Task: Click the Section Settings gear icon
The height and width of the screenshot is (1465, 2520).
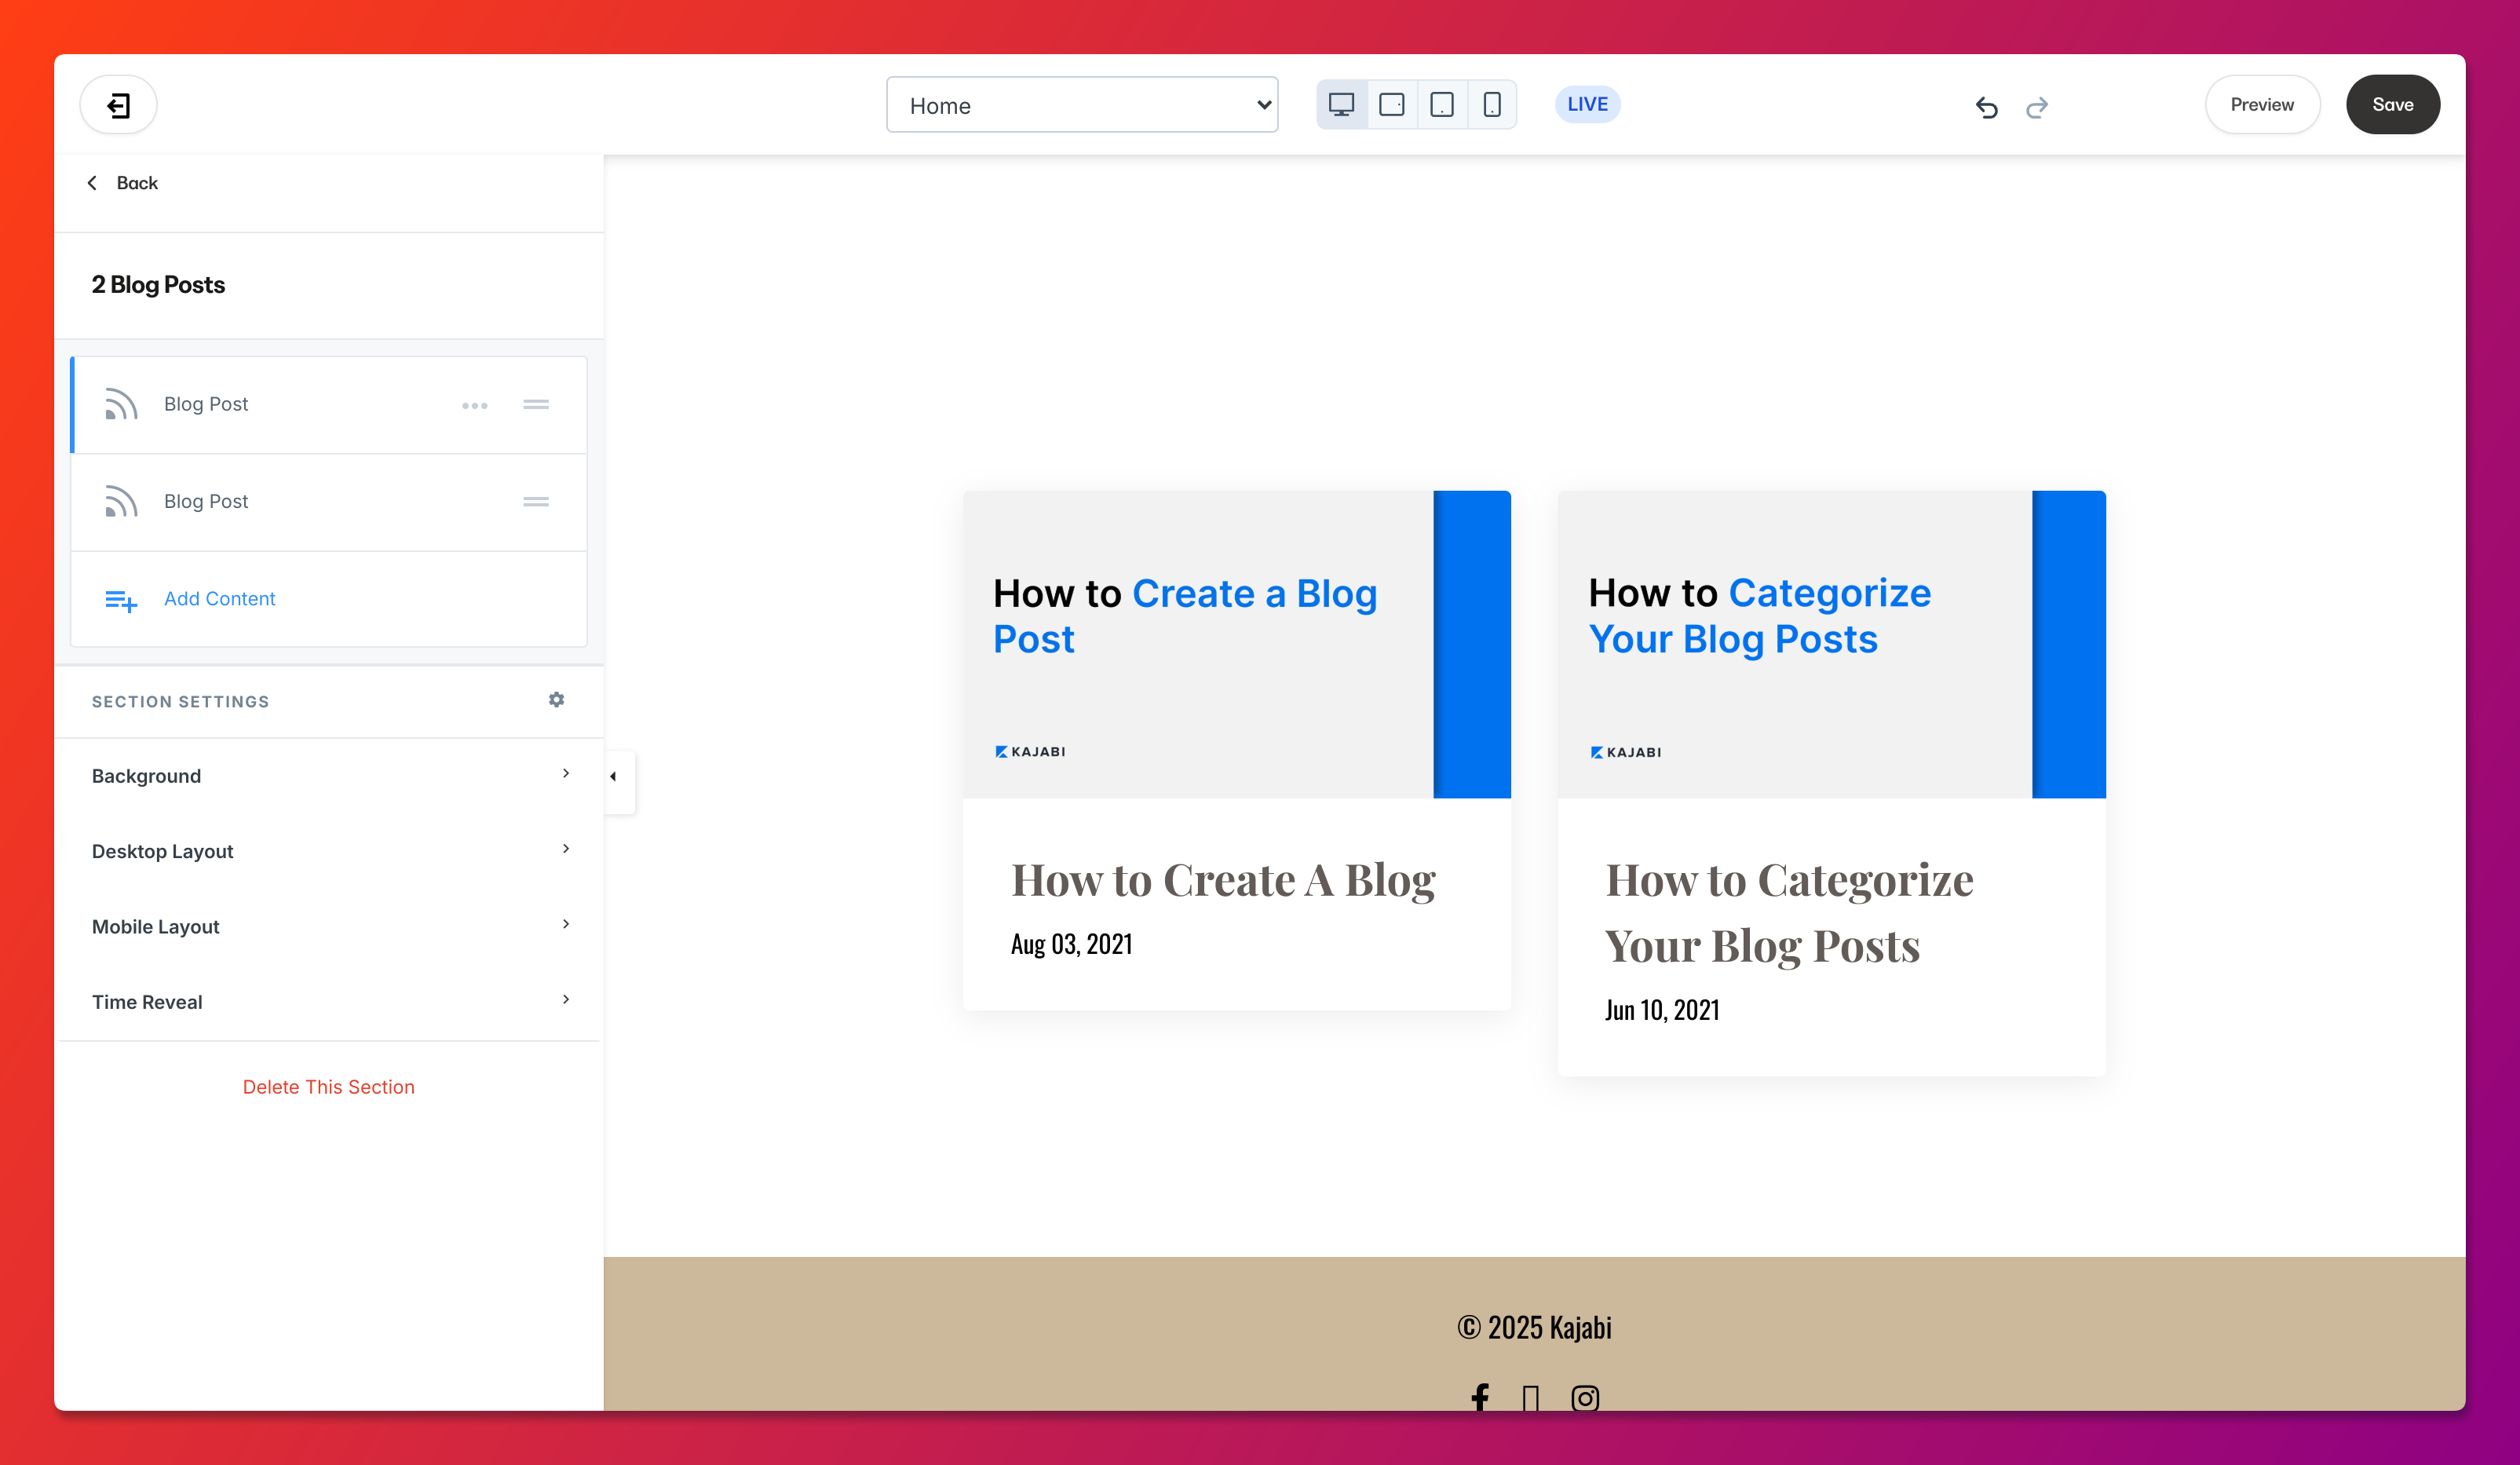Action: pyautogui.click(x=557, y=700)
